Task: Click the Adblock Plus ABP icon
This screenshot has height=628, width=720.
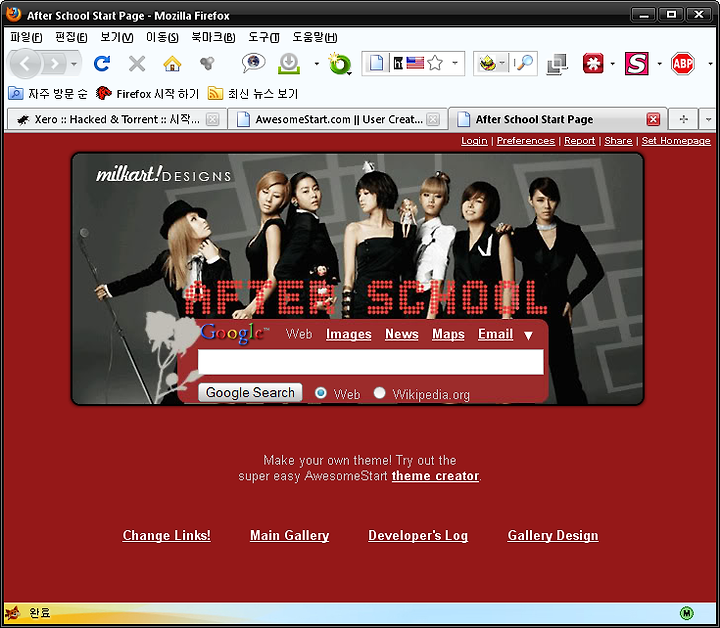Action: [683, 63]
